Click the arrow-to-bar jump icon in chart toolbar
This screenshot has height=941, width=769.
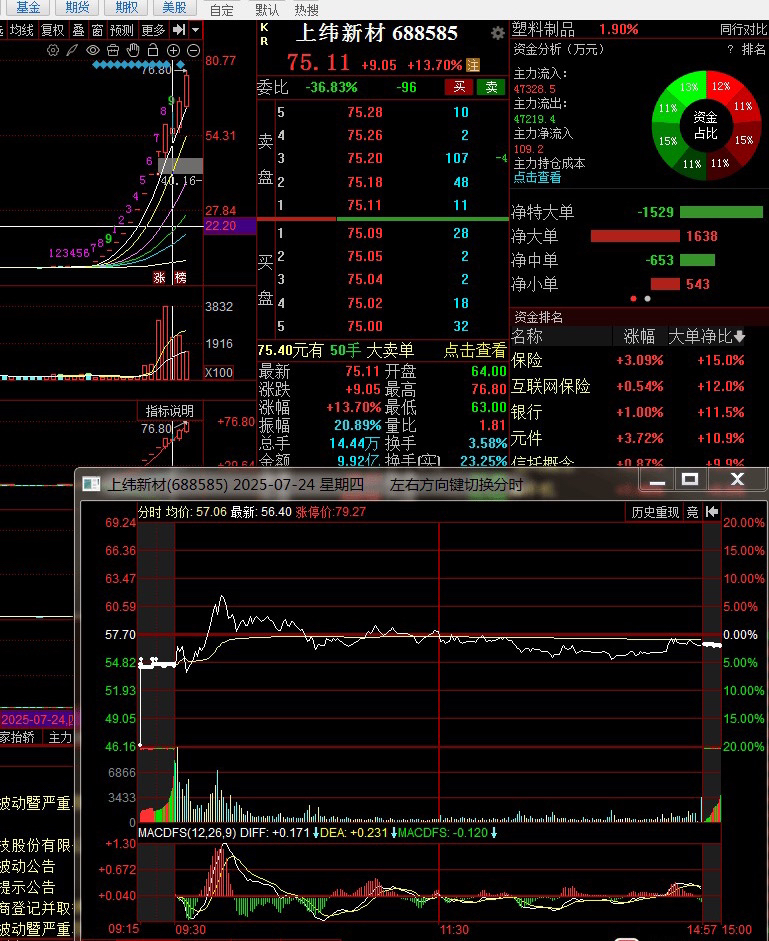pos(178,29)
